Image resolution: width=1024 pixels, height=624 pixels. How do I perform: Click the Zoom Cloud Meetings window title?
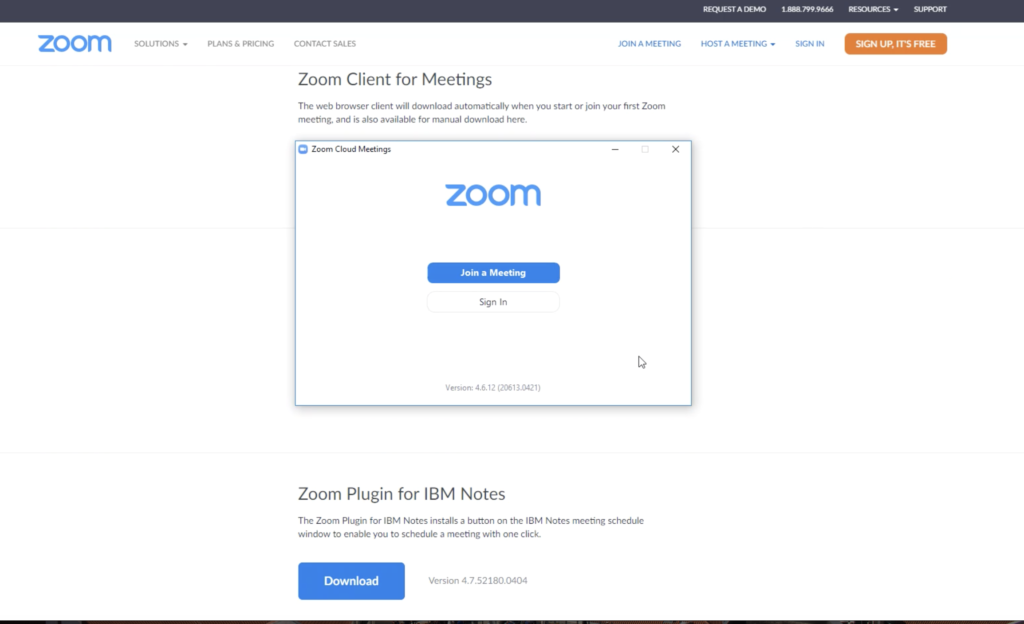[x=351, y=149]
